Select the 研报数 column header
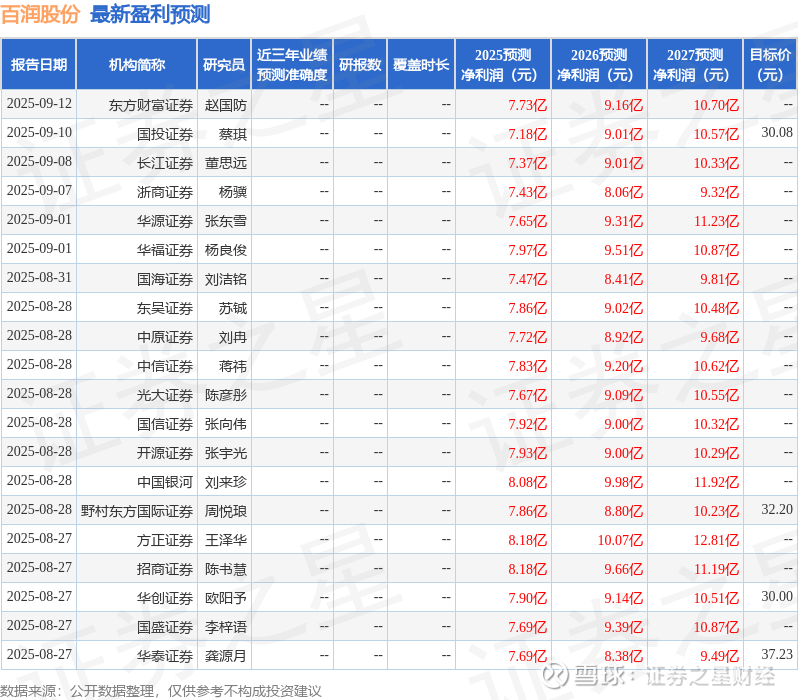This screenshot has width=798, height=700. coord(360,65)
